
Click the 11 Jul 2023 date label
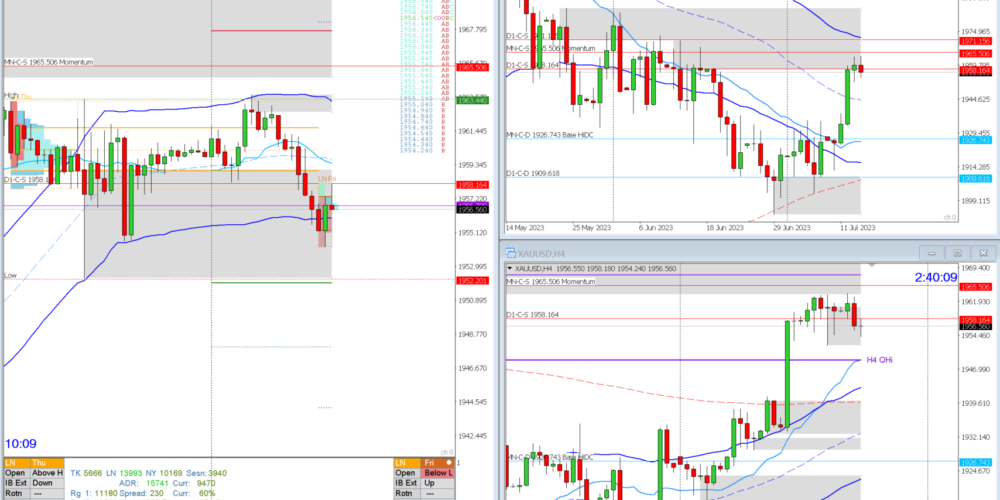[x=858, y=227]
